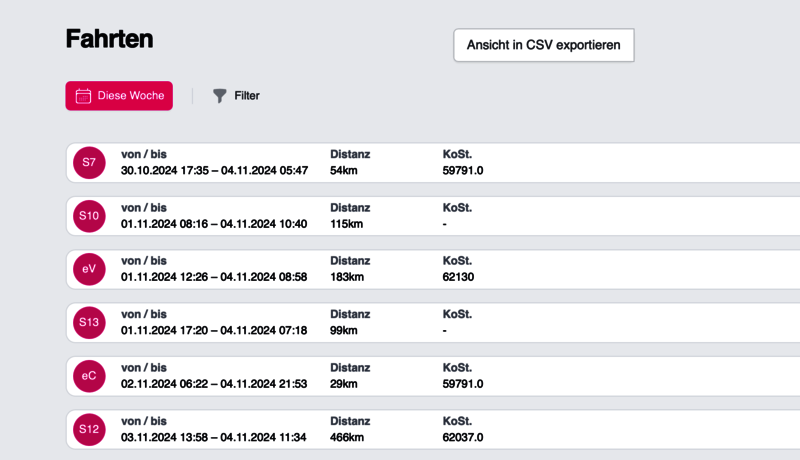Click the calendar icon in Diese Woche
The image size is (800, 460).
(x=84, y=96)
